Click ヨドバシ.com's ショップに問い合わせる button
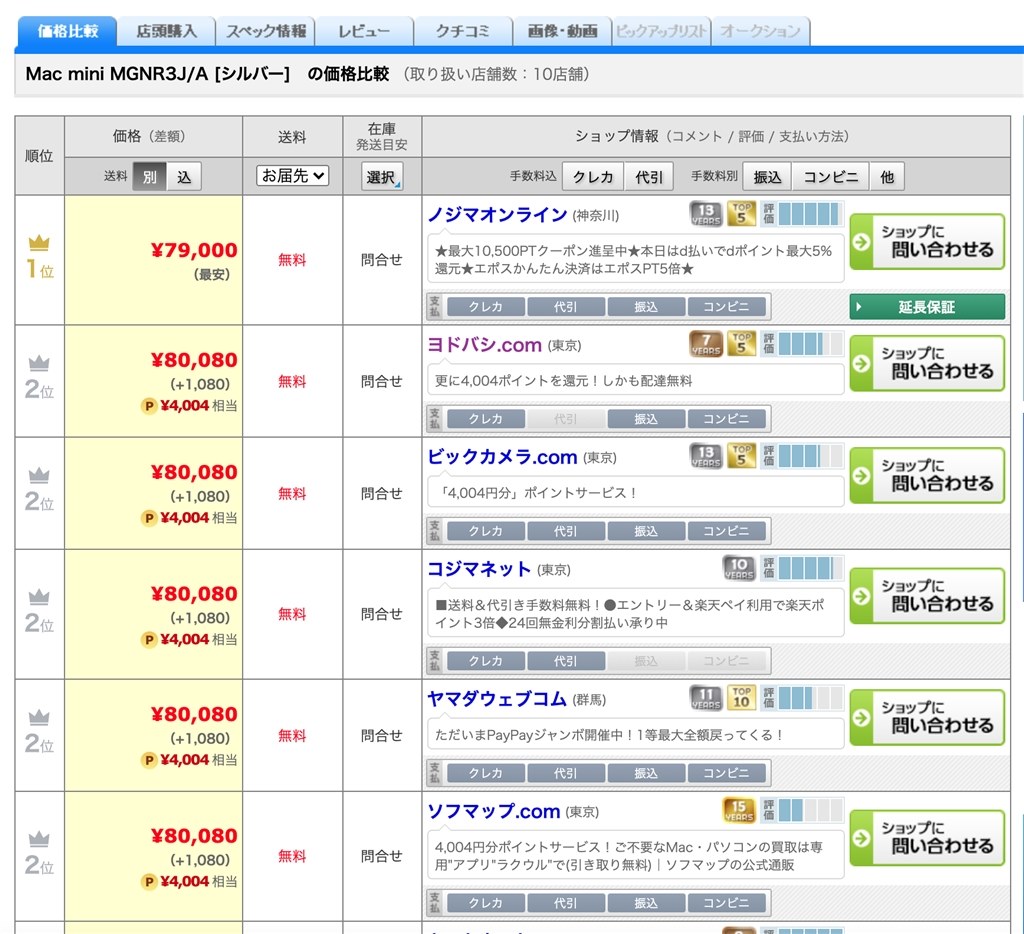1024x934 pixels. point(927,363)
